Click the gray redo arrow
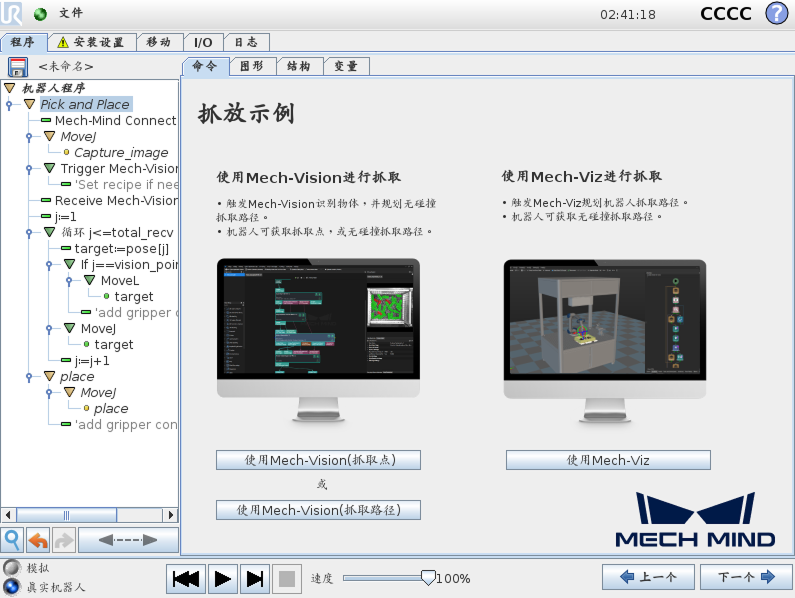The width and height of the screenshot is (795, 598). point(63,540)
